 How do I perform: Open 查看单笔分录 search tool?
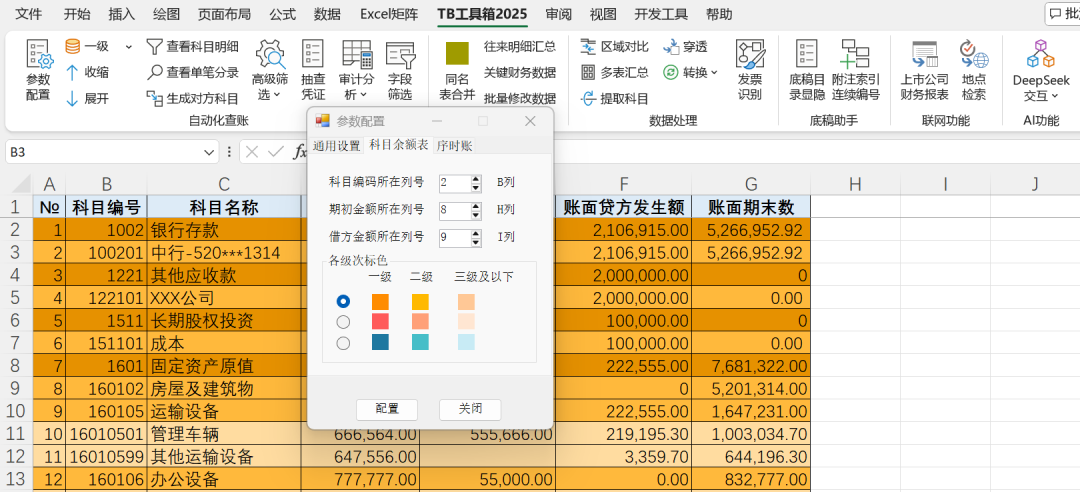(x=193, y=72)
